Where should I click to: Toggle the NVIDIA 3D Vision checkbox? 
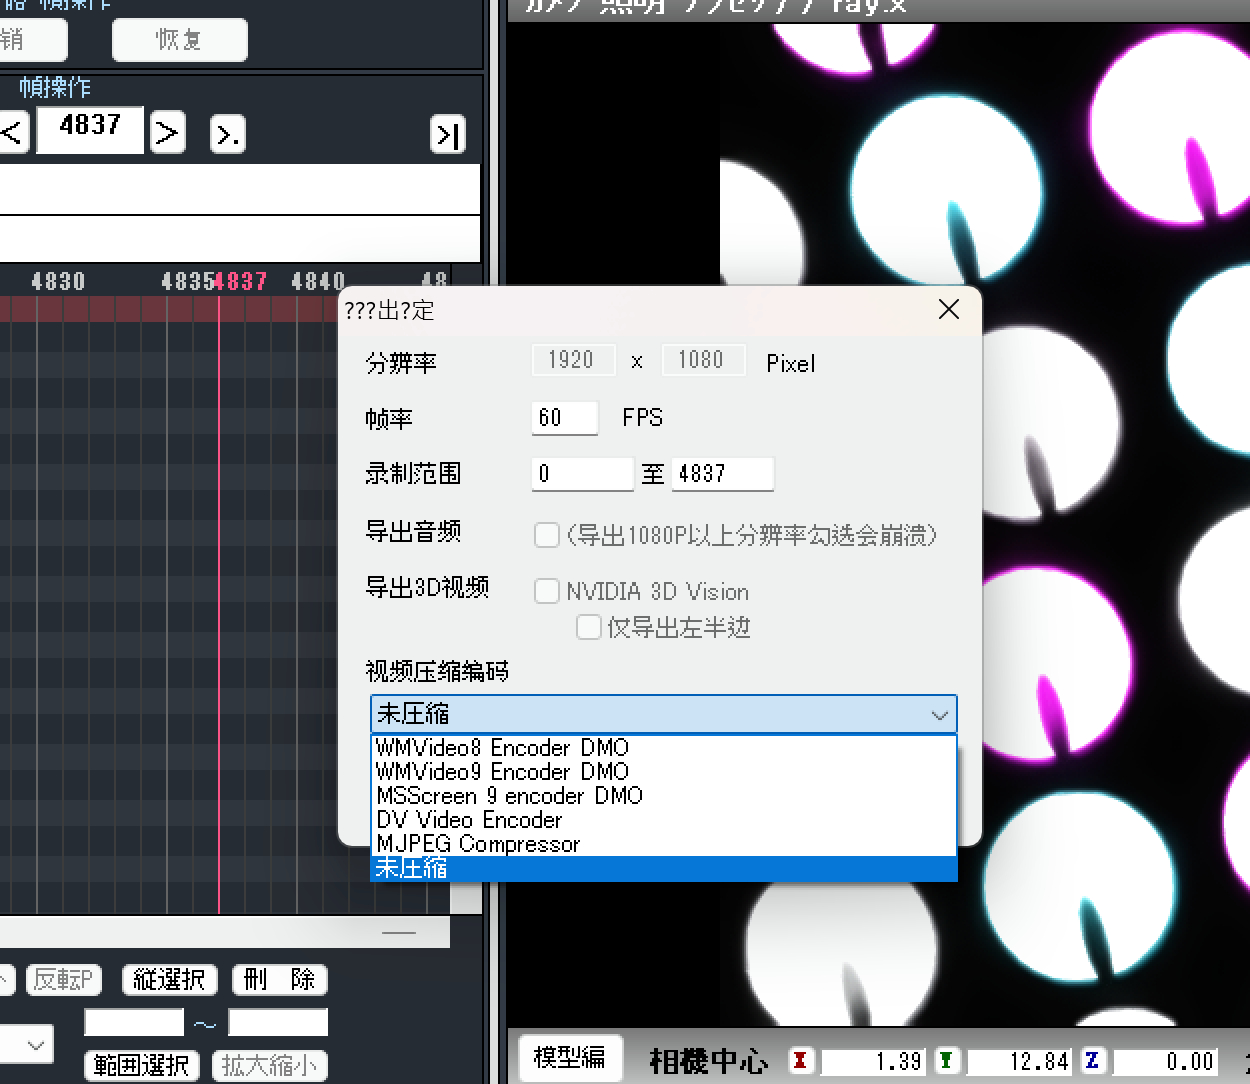[546, 591]
